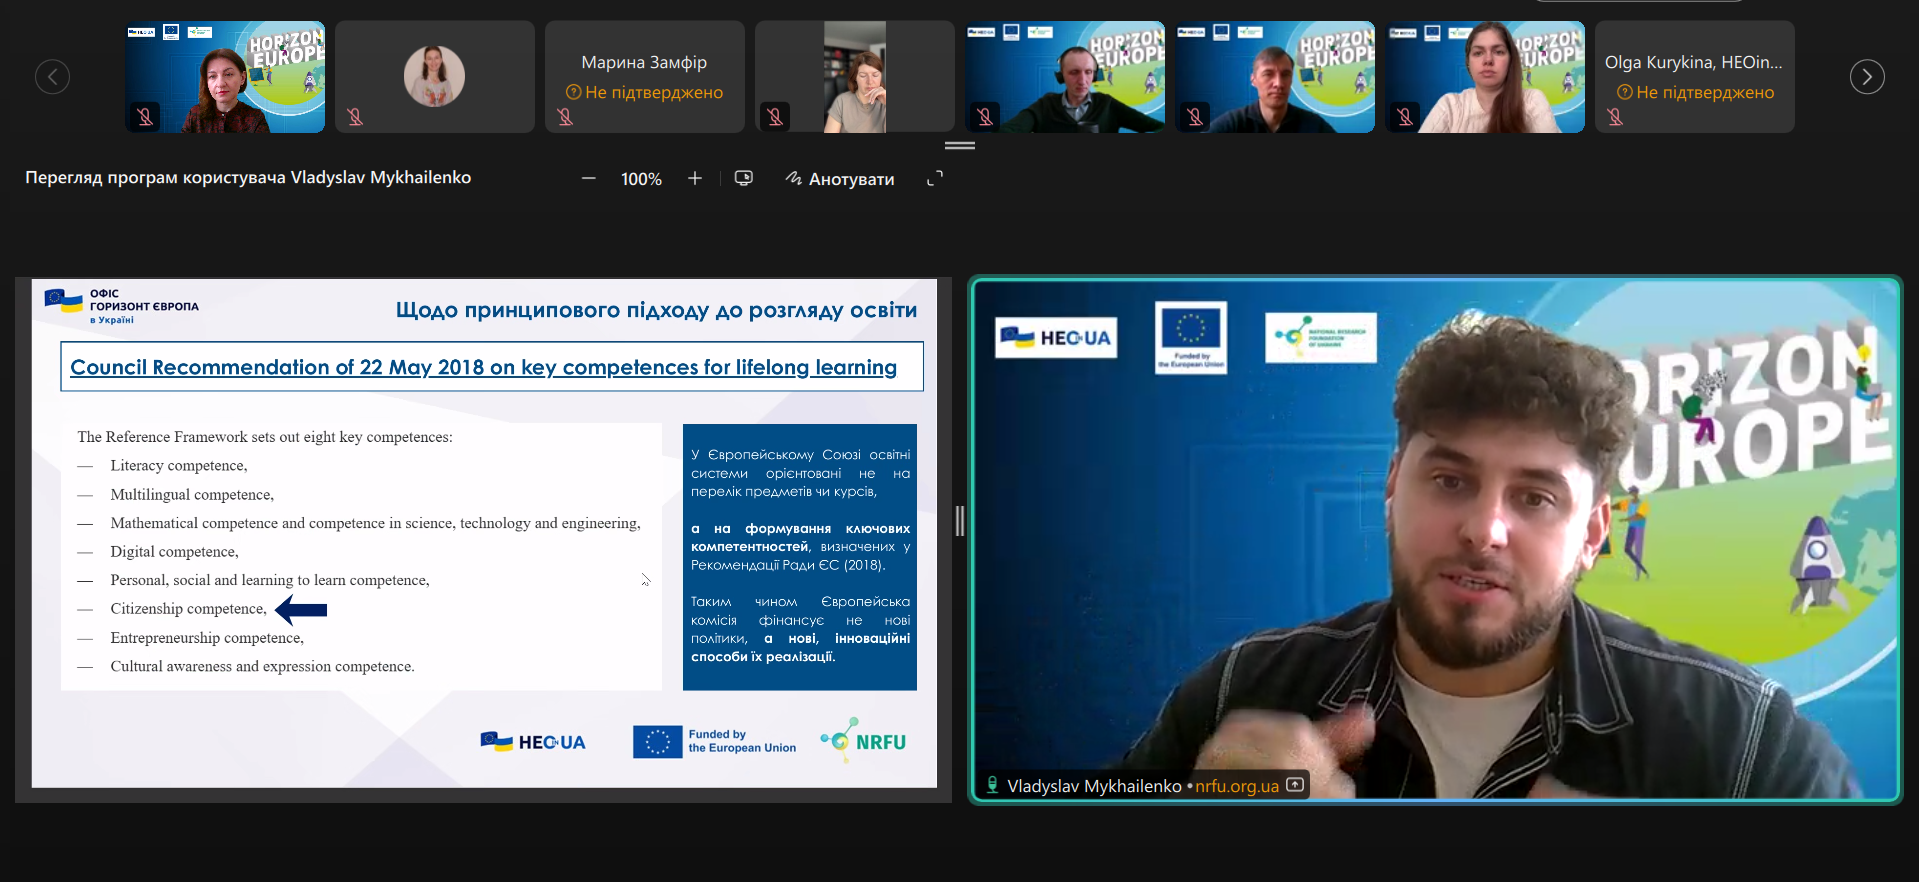This screenshot has height=882, width=1919.
Task: Click muted mic on round avatar tile
Action: pos(355,117)
